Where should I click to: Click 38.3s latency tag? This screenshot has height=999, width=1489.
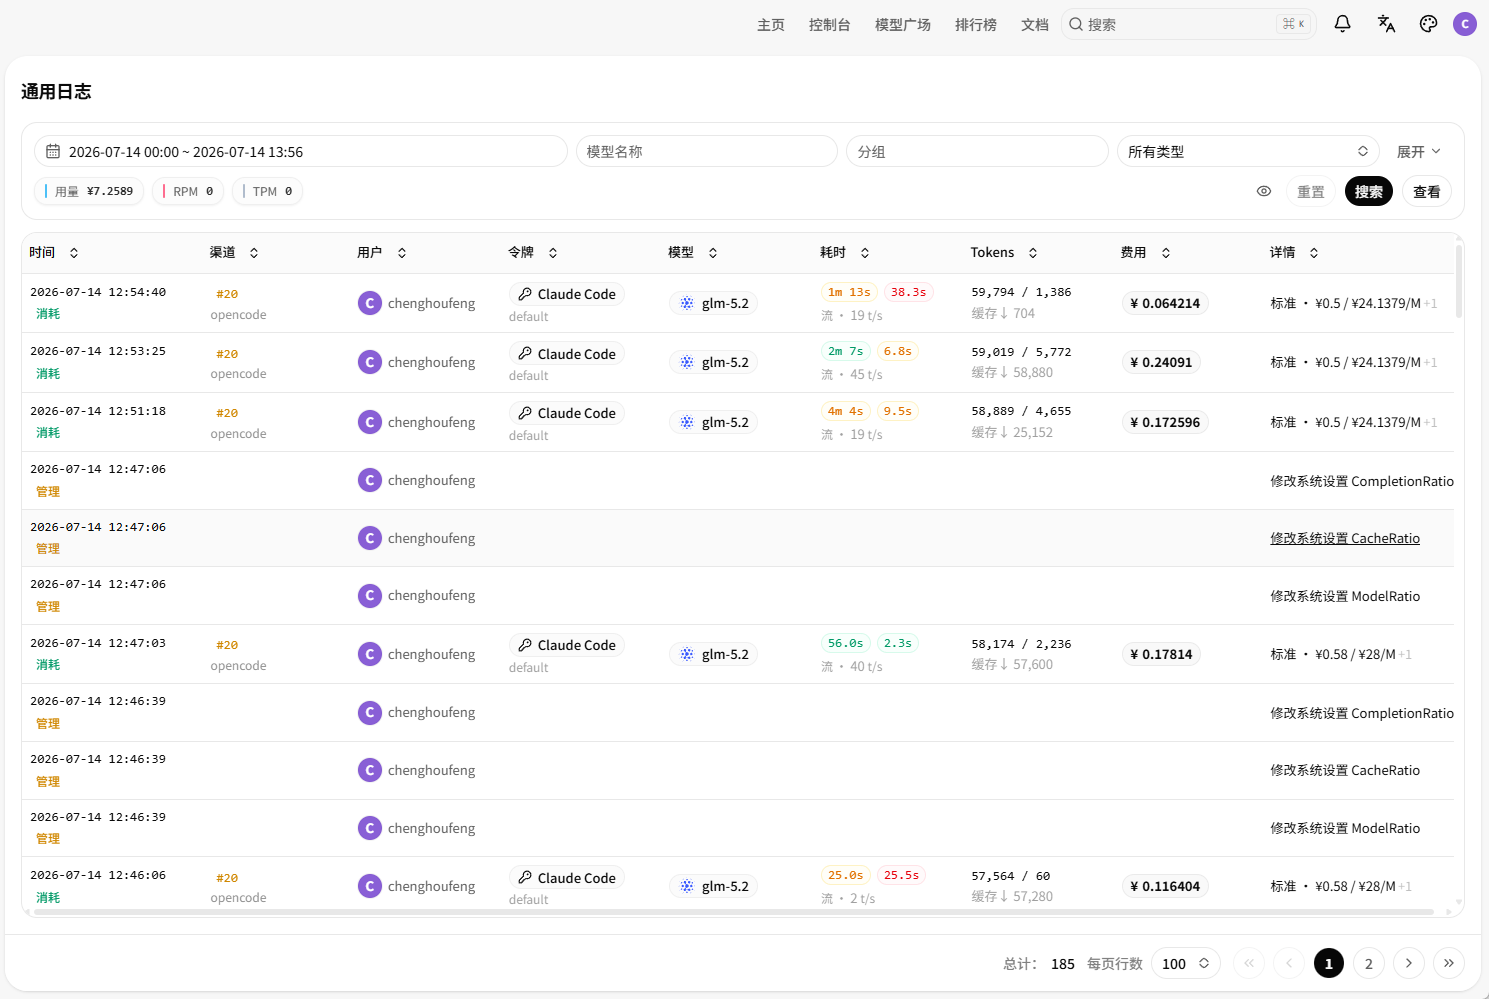(x=908, y=292)
